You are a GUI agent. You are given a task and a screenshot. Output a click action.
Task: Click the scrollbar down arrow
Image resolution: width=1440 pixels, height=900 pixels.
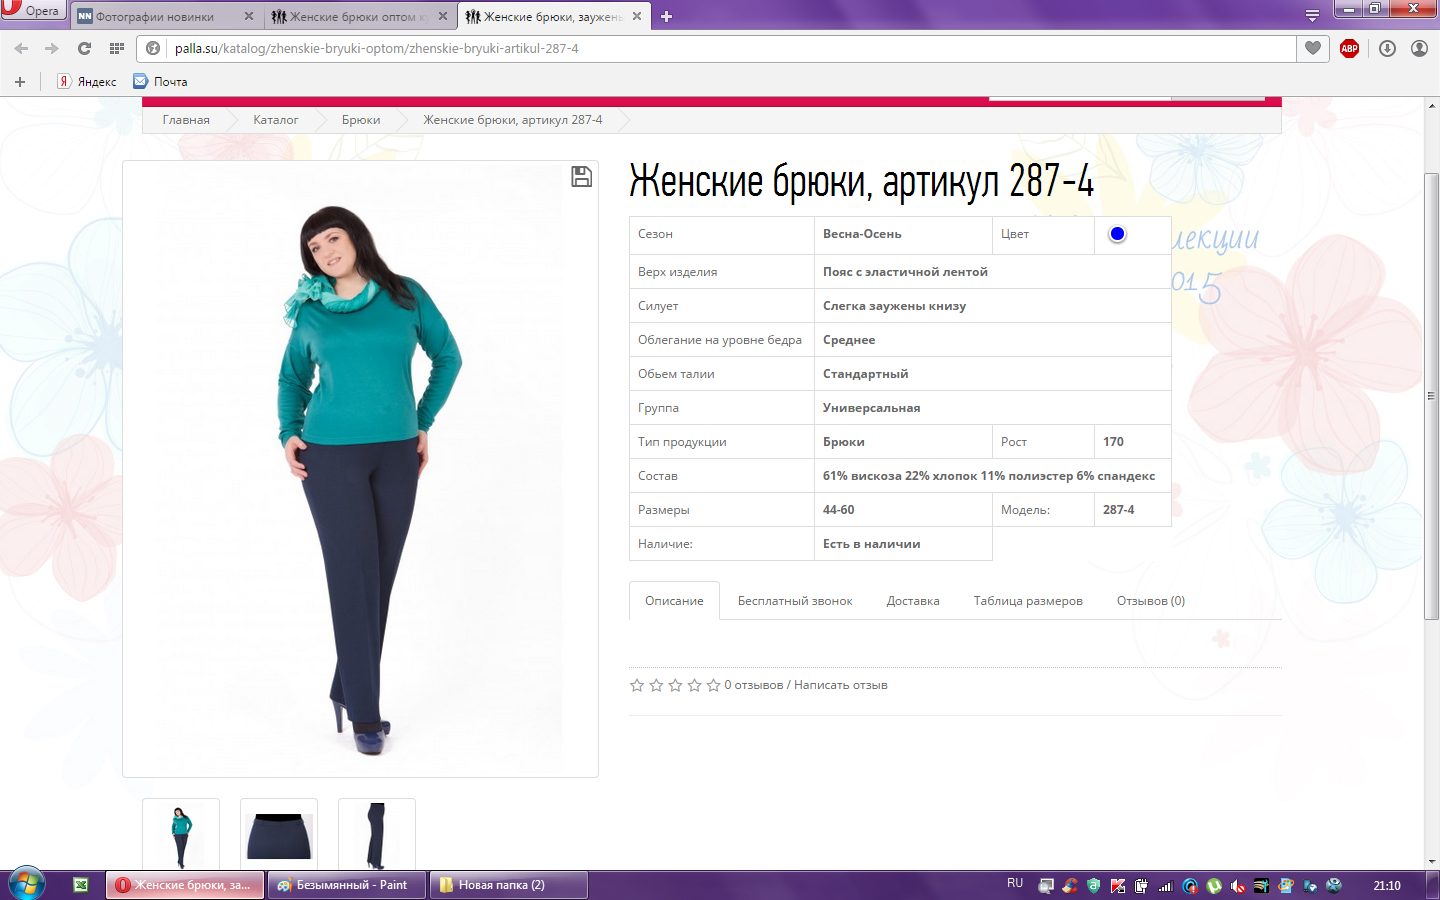(x=1432, y=861)
